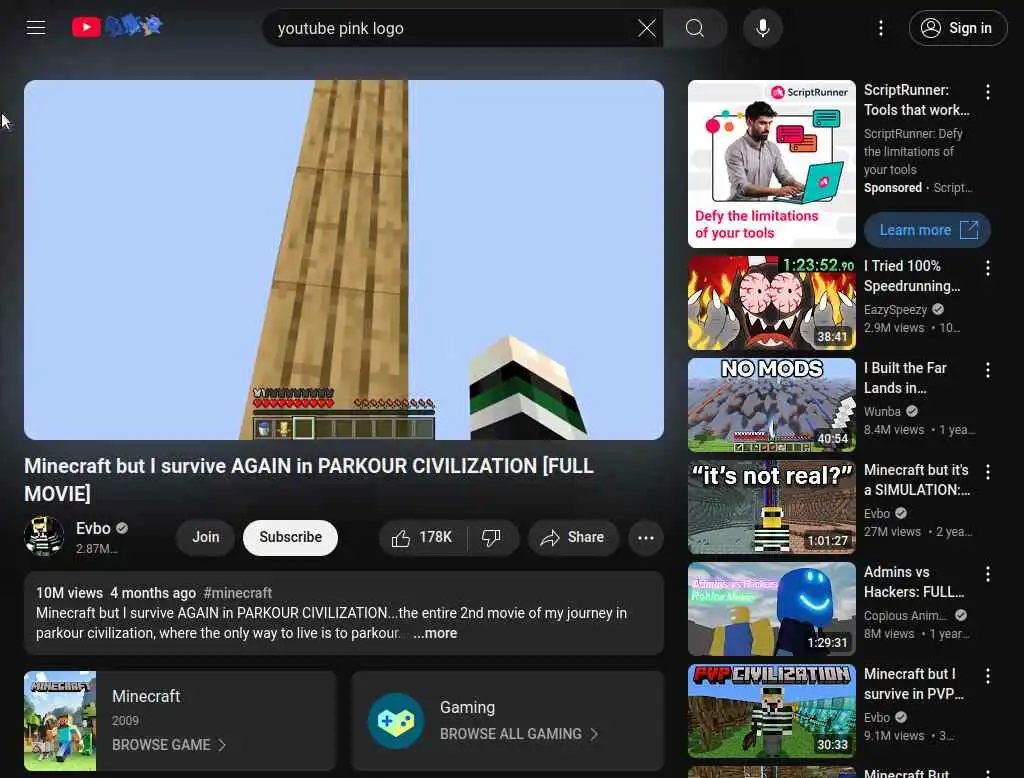Click the main video title text
This screenshot has height=778, width=1024.
coord(309,479)
